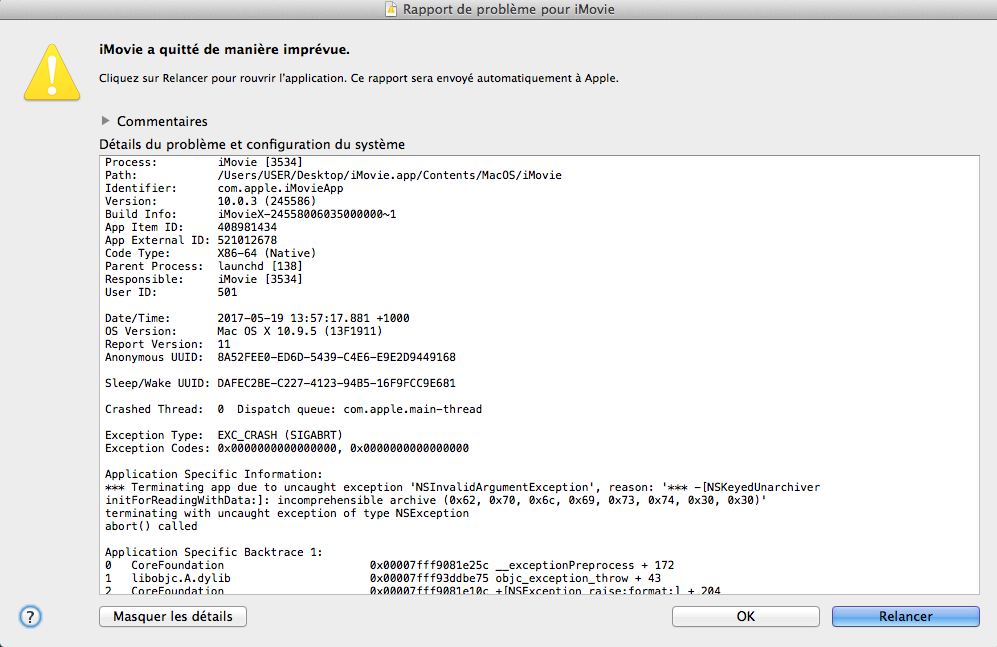Click the Date/Time line in report
Viewport: 997px width, 647px height.
click(257, 318)
